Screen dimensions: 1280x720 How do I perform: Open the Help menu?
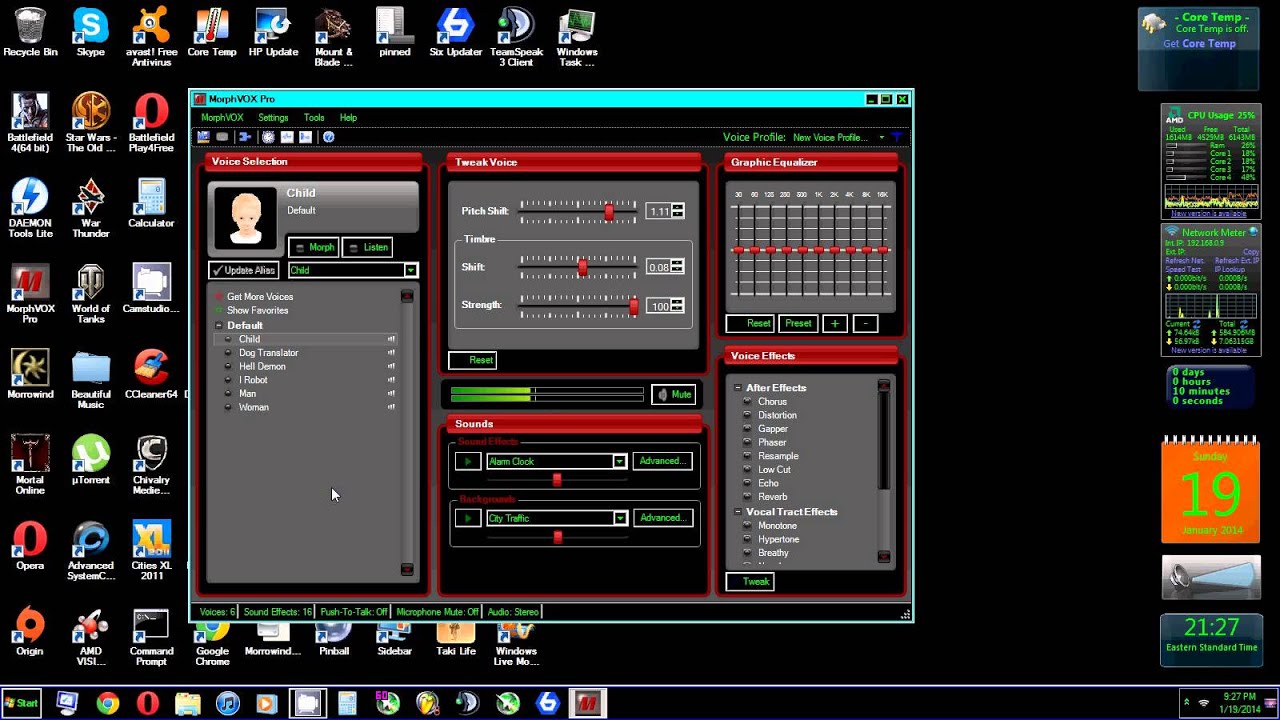point(348,118)
